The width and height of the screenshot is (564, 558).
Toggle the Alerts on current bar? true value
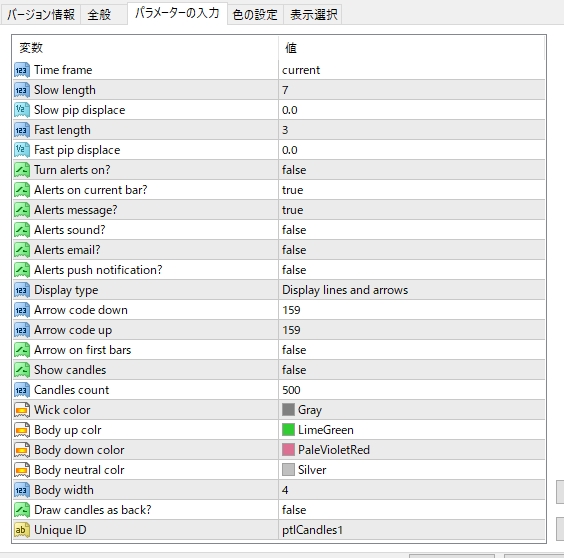pyautogui.click(x=412, y=190)
